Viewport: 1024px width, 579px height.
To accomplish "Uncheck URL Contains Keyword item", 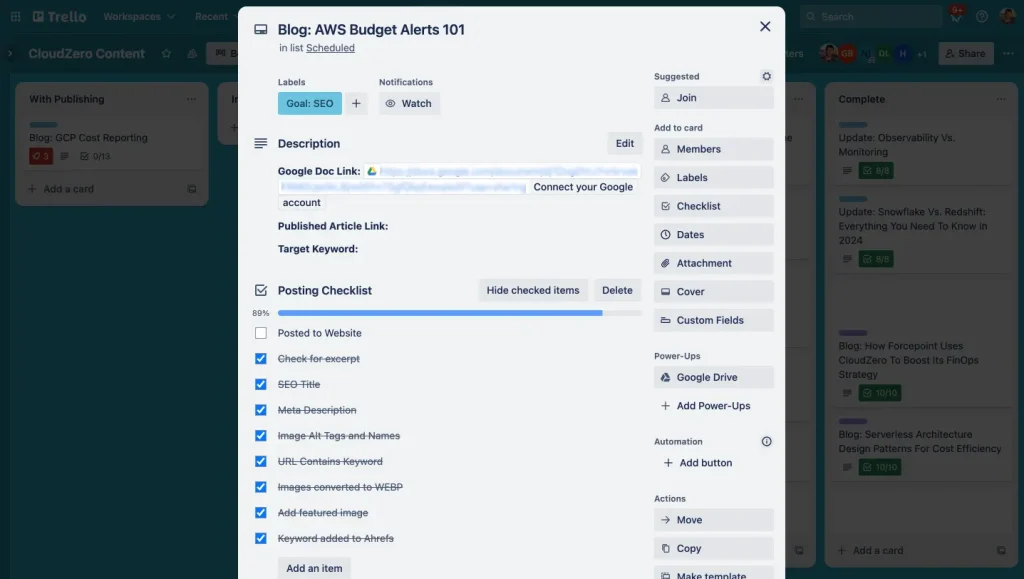I will [x=261, y=462].
